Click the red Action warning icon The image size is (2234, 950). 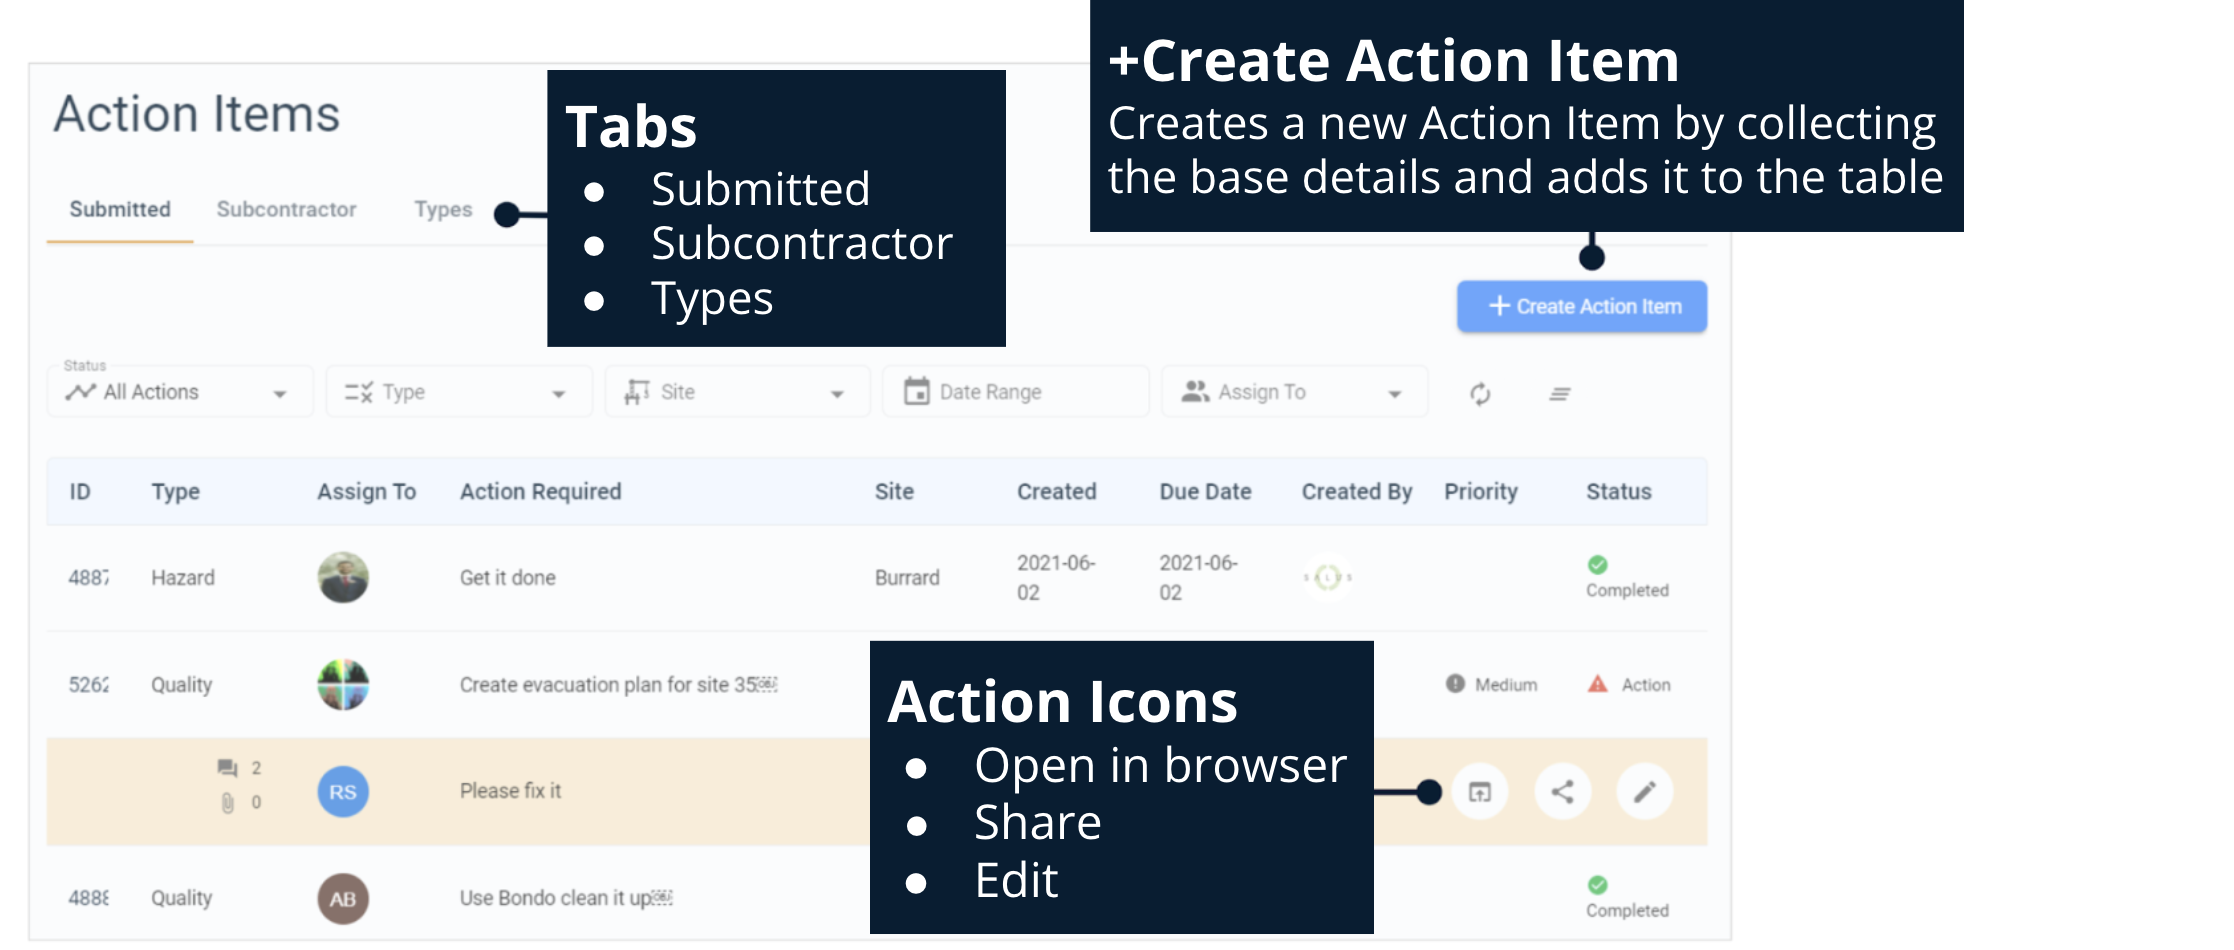click(x=1597, y=685)
